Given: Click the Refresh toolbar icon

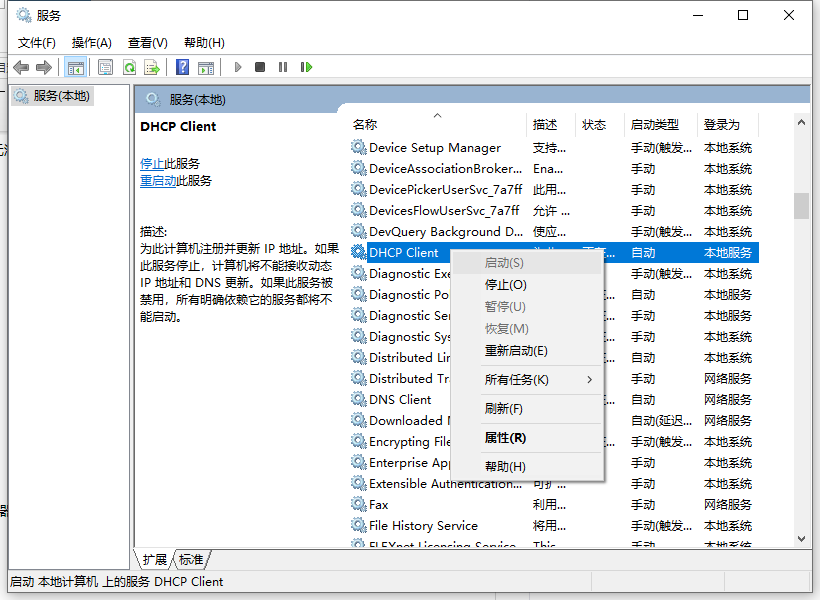Looking at the screenshot, I should coord(129,67).
